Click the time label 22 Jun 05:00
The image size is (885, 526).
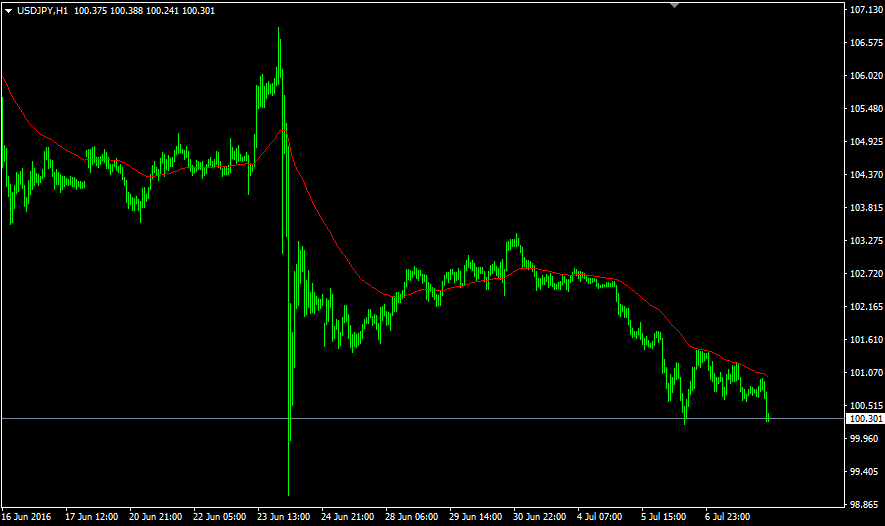point(220,517)
